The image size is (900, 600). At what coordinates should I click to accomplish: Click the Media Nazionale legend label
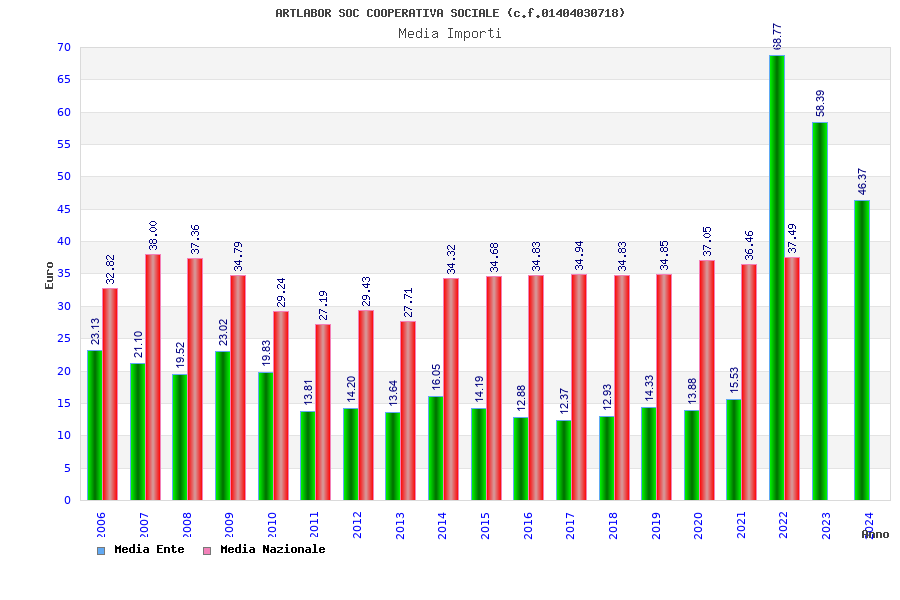pos(273,549)
